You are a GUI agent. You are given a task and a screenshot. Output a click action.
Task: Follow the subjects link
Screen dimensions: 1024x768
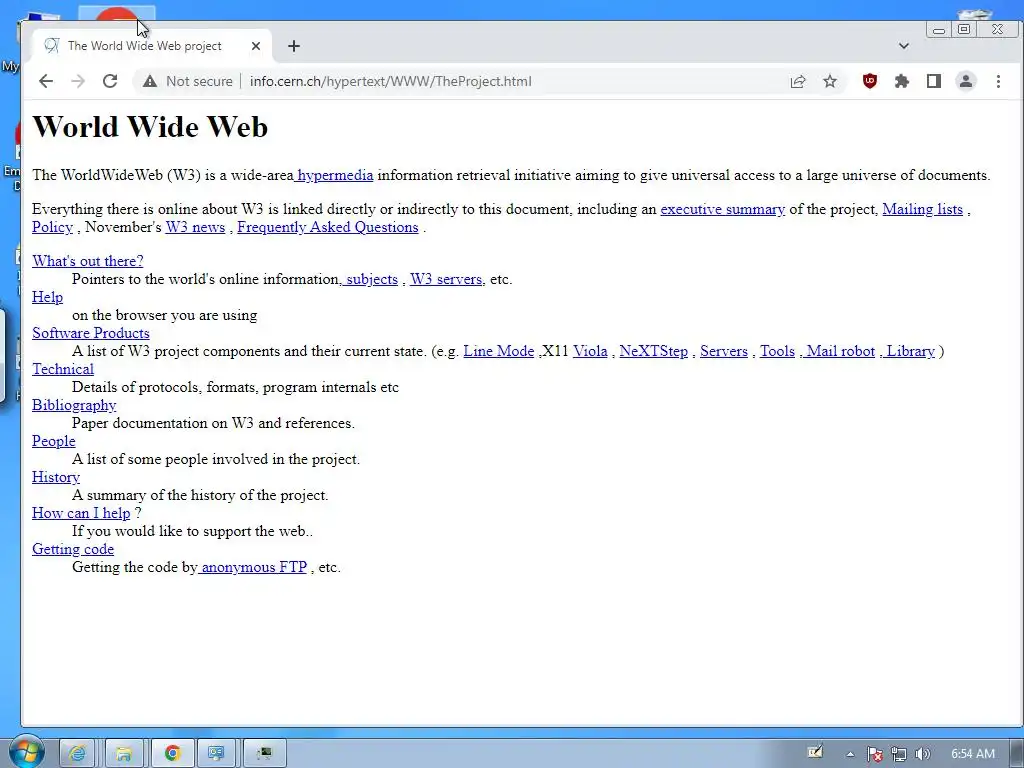tap(370, 280)
